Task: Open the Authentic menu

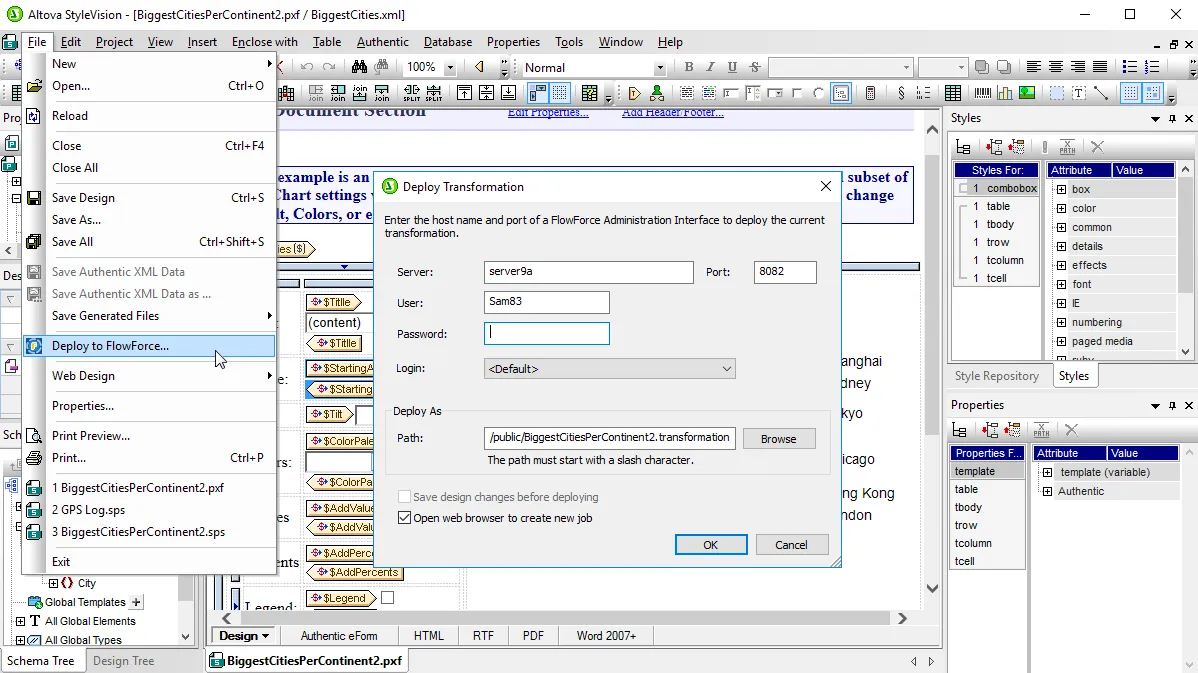Action: tap(382, 42)
